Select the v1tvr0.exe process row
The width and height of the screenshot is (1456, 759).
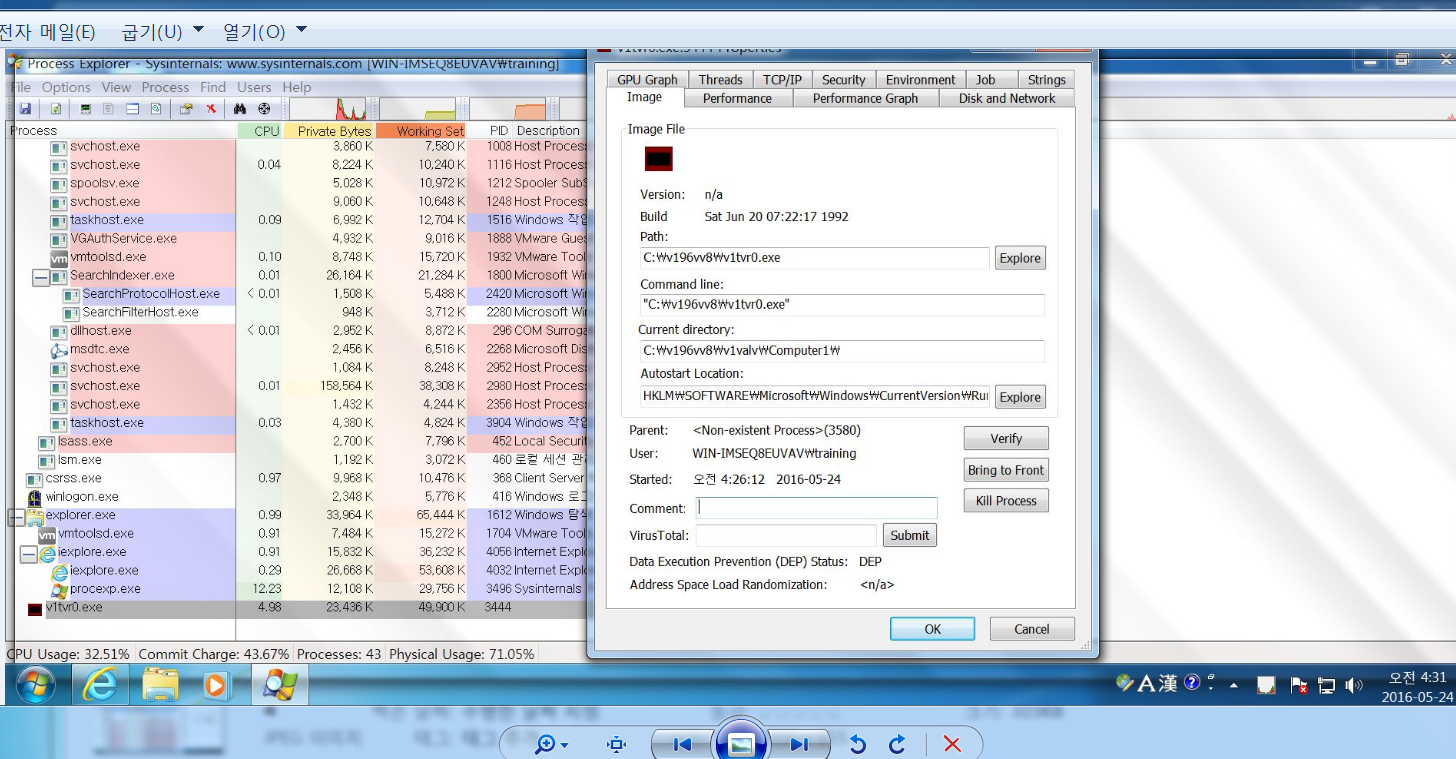coord(298,607)
